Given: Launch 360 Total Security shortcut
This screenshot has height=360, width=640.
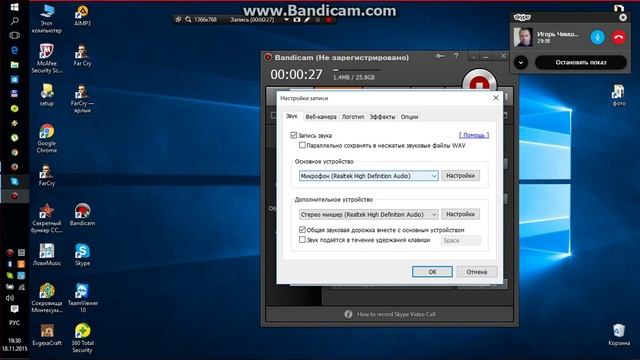Looking at the screenshot, I should pyautogui.click(x=82, y=338).
